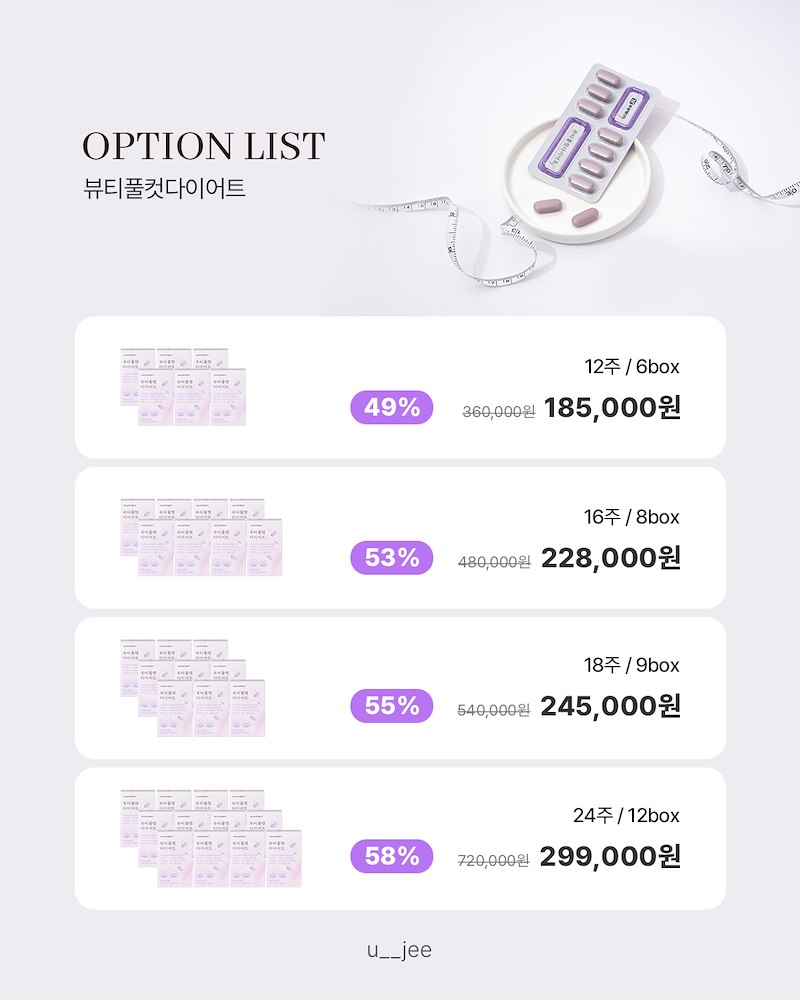Click the 12주 / 6box option label

(x=632, y=367)
